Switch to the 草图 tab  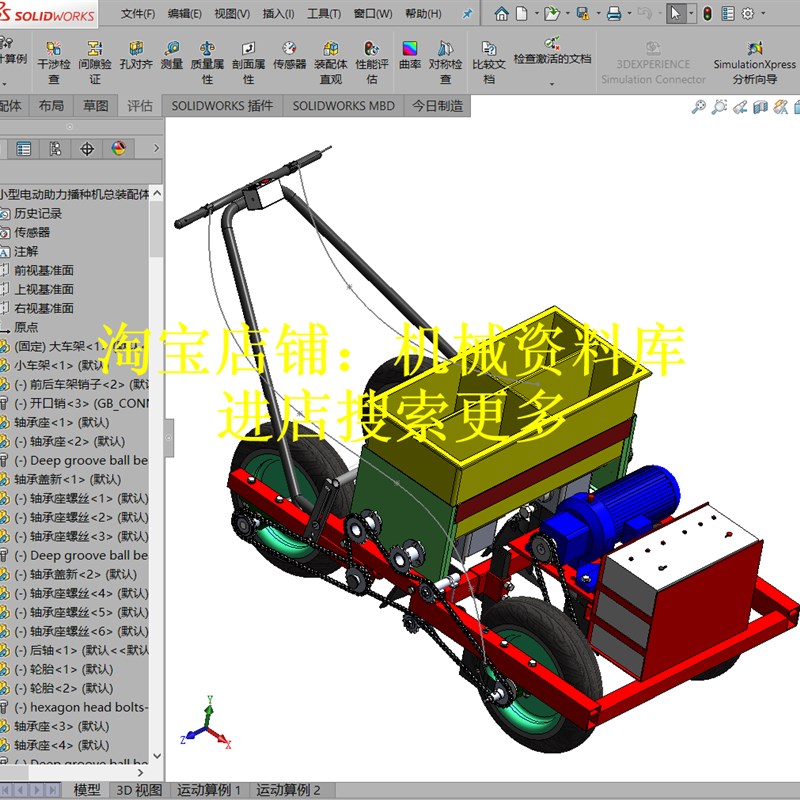tap(95, 106)
